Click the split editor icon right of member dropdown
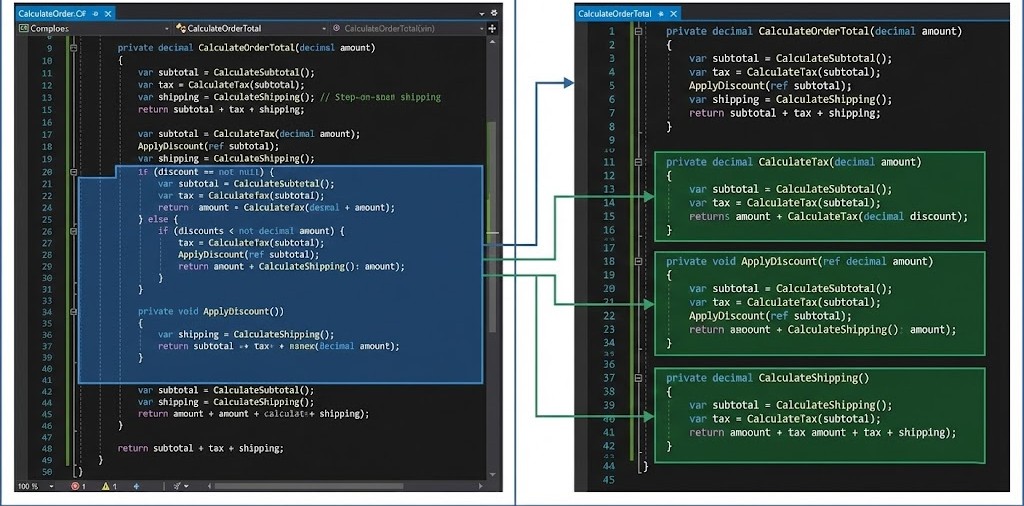Screen dimensions: 1024x506 pos(491,28)
